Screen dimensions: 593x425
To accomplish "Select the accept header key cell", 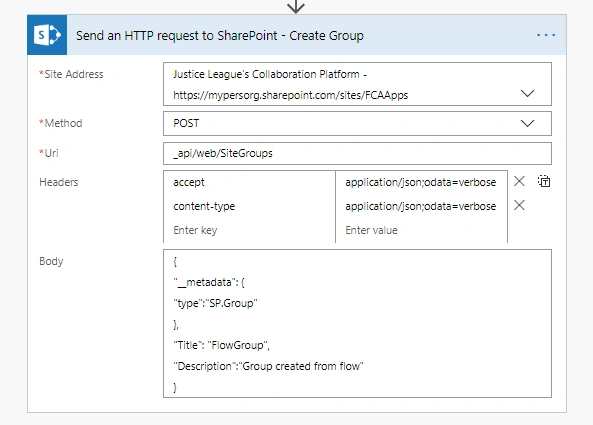I will tap(250, 182).
